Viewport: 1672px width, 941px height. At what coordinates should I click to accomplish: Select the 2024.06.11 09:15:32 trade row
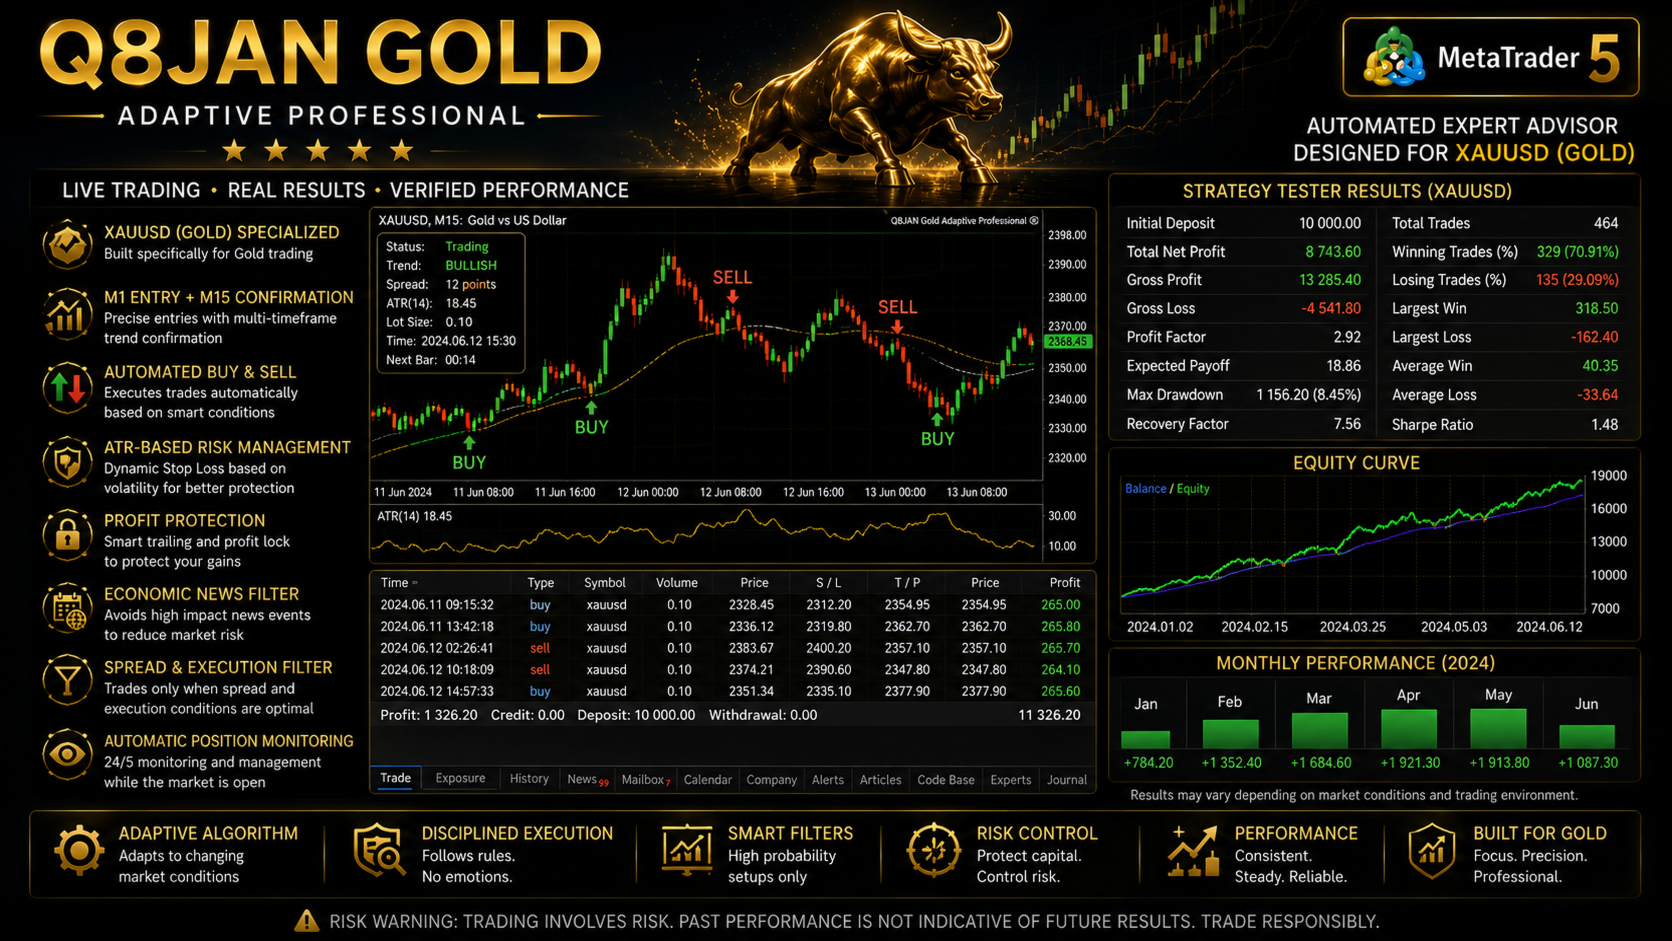(731, 604)
